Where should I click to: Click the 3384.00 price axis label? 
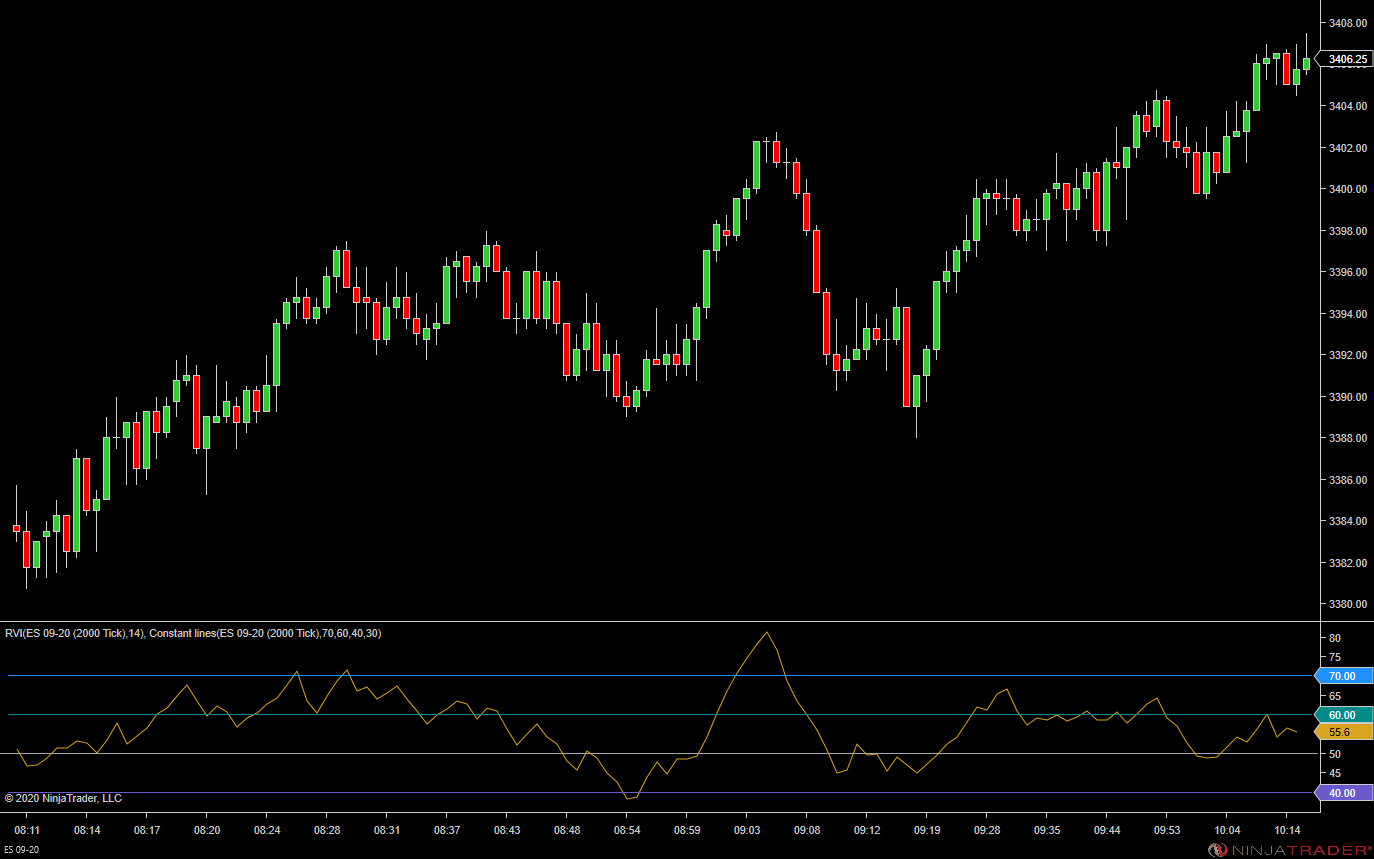click(x=1347, y=521)
